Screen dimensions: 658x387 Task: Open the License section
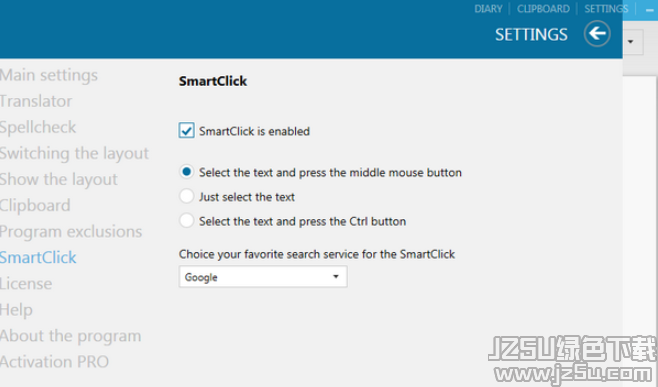pyautogui.click(x=26, y=284)
